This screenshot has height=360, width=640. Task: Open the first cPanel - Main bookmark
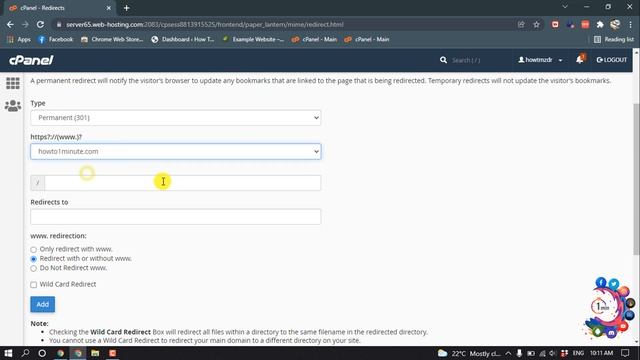(x=314, y=40)
